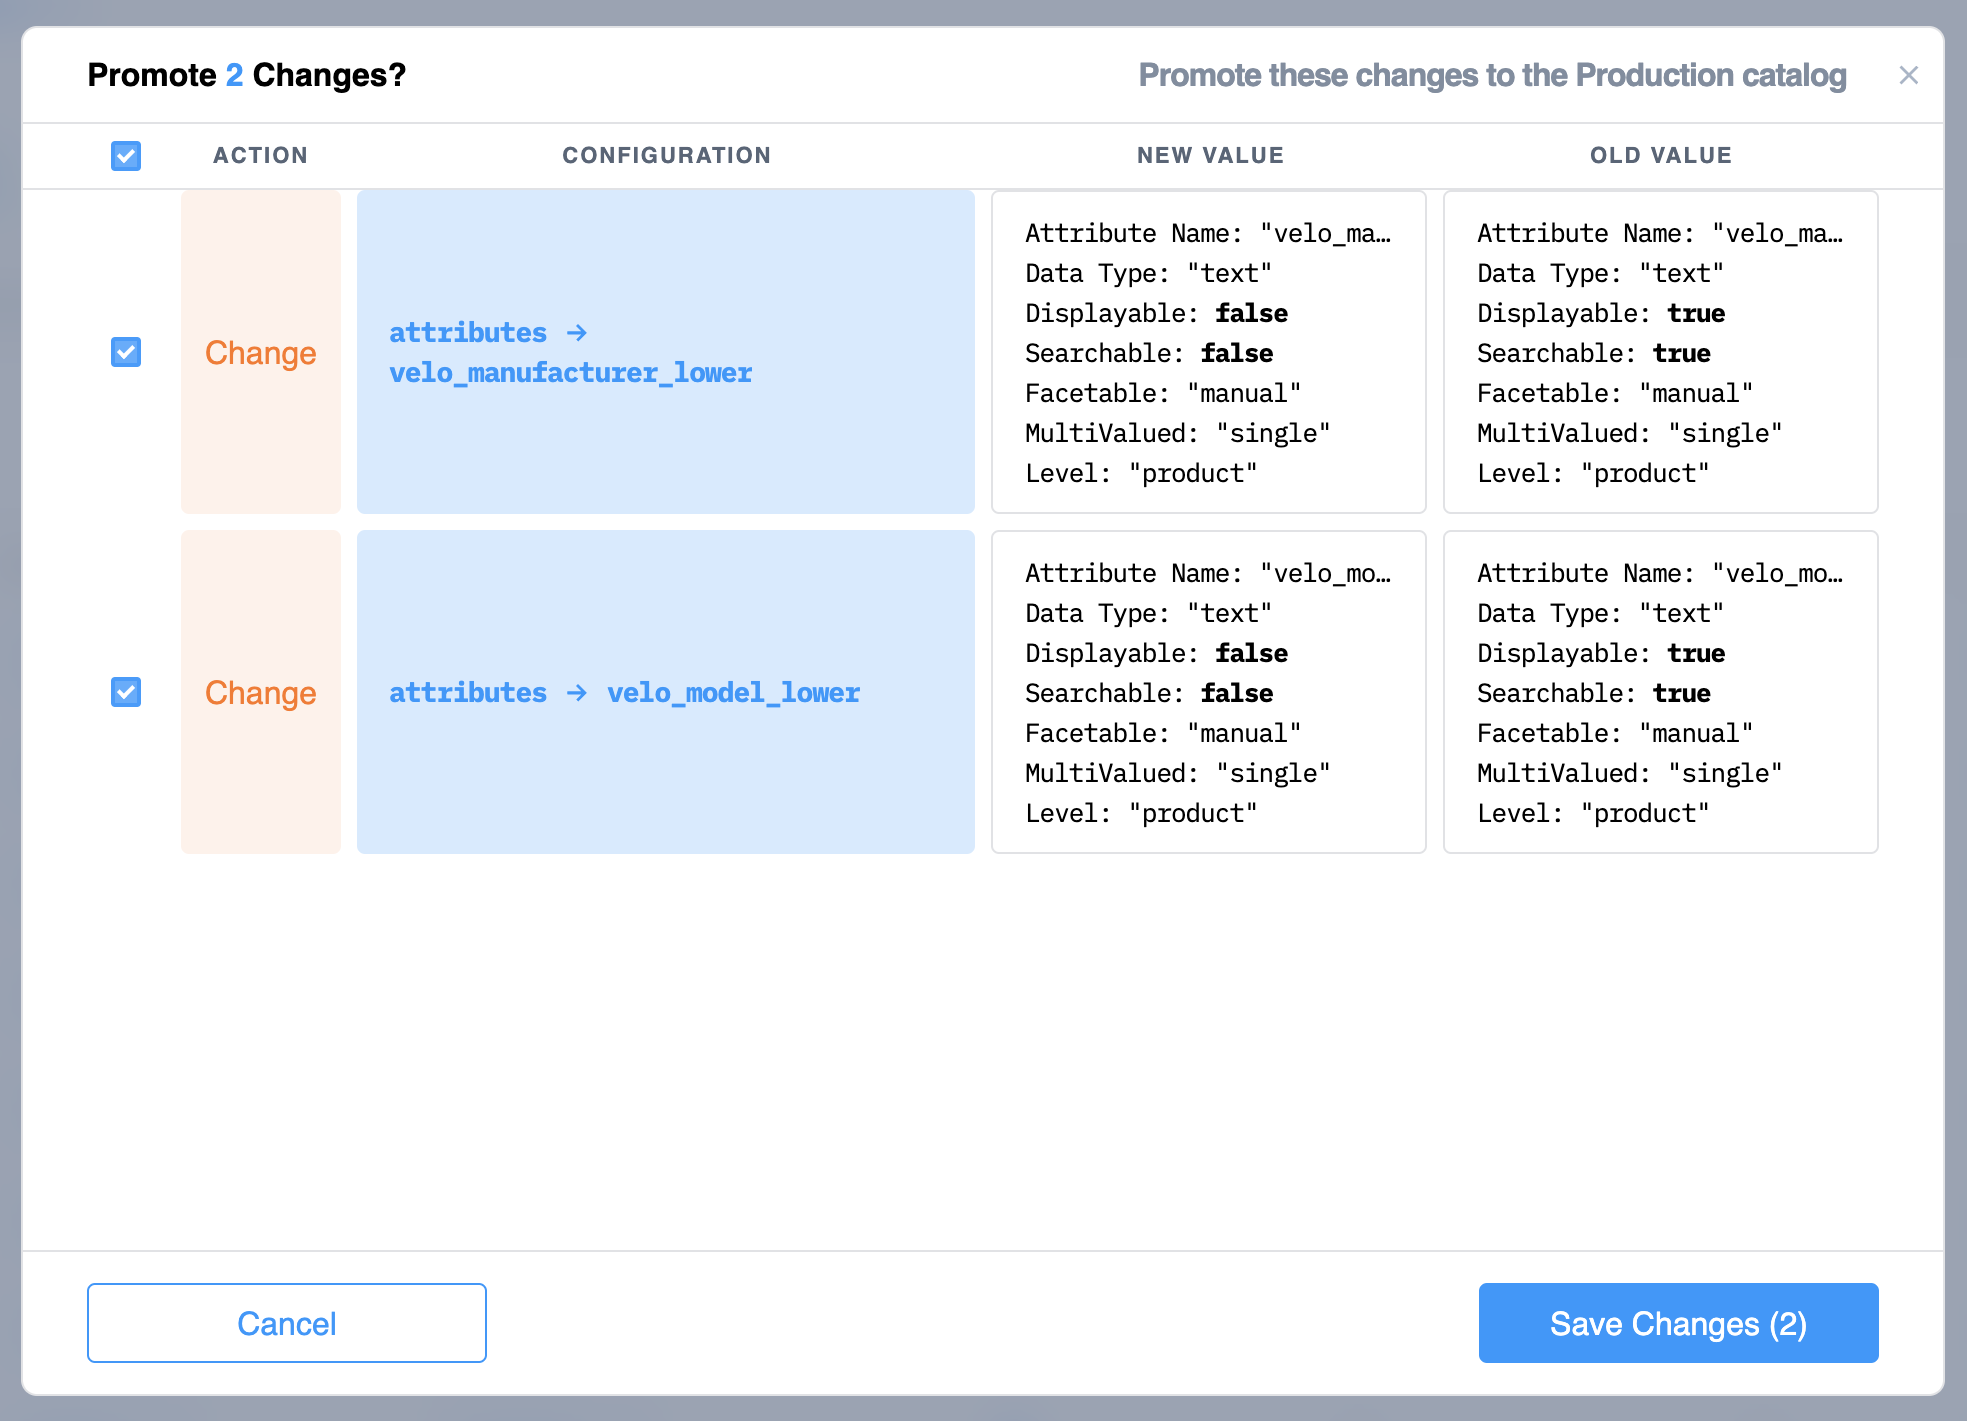Click the Cancel button

coord(286,1323)
